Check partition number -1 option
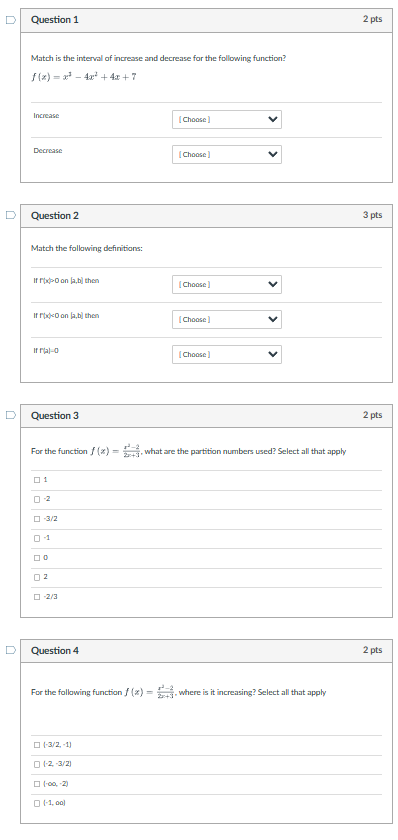The width and height of the screenshot is (398, 840). coord(37,538)
